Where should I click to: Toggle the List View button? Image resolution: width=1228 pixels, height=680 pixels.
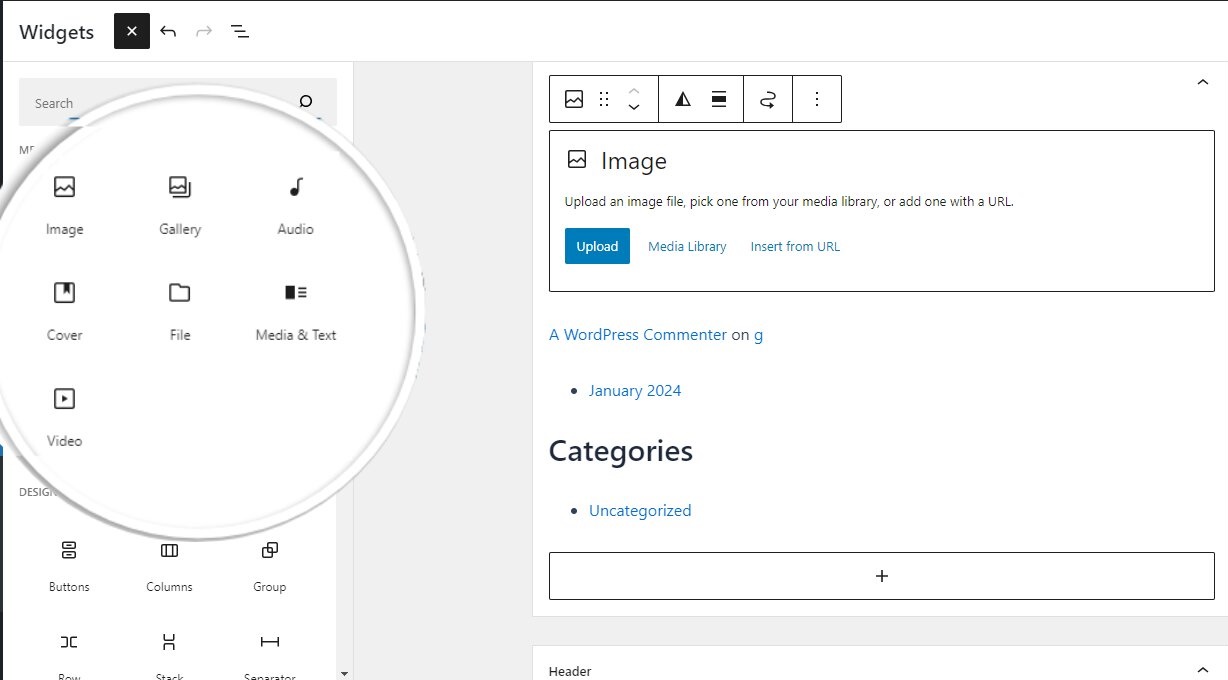pos(240,31)
